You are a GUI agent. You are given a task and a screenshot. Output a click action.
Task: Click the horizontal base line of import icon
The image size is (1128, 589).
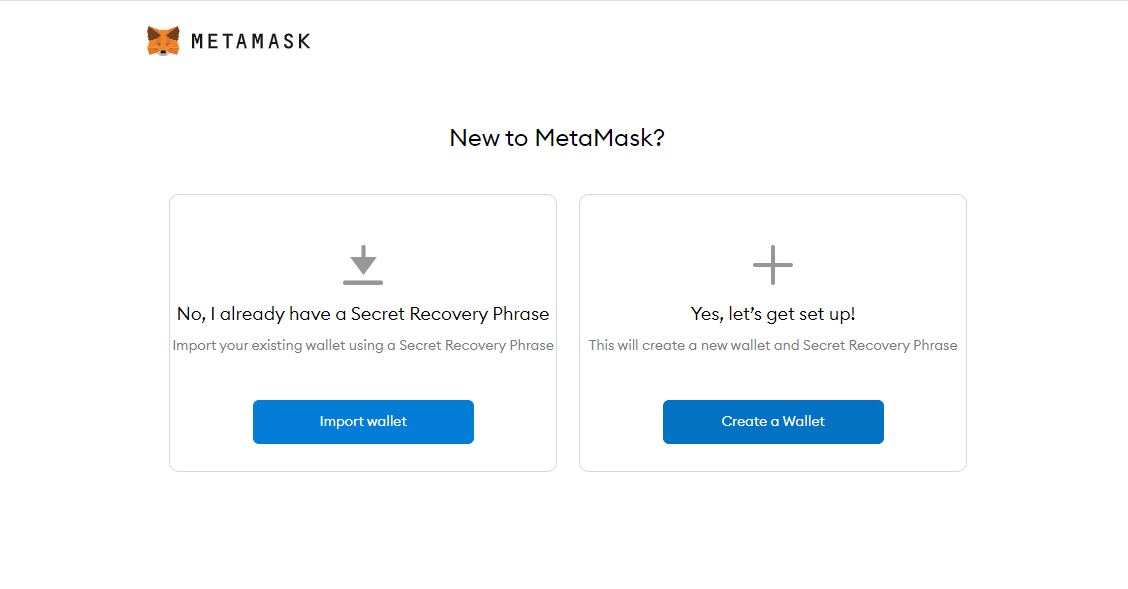coord(363,283)
